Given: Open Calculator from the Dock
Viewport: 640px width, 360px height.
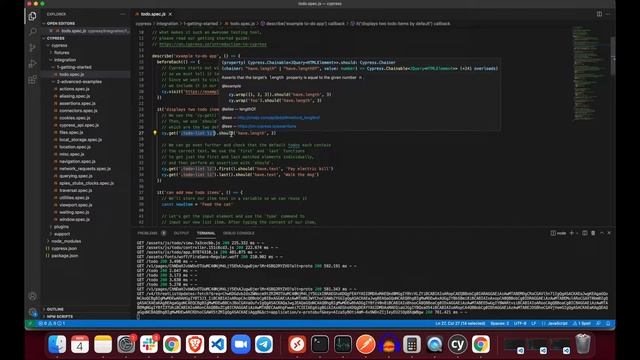Looking at the screenshot, I should [412, 344].
